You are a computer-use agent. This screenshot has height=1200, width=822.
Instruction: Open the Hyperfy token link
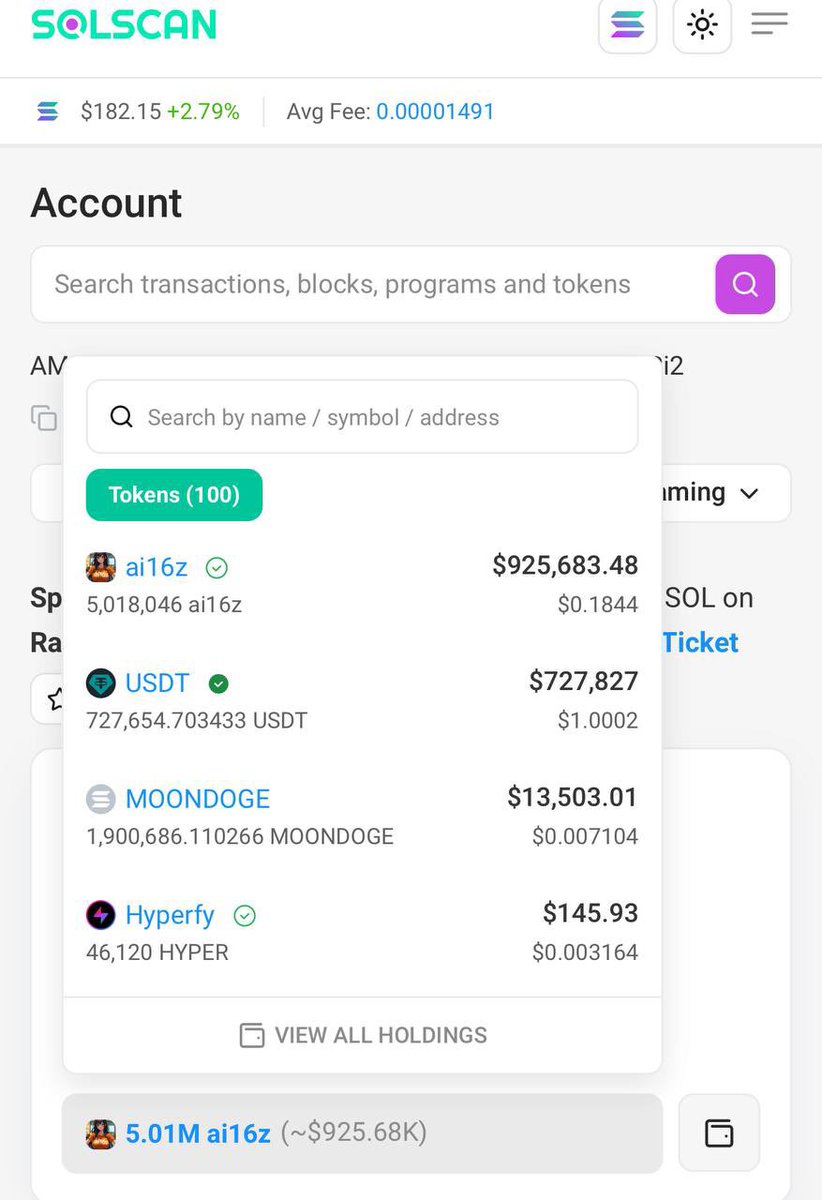point(170,916)
